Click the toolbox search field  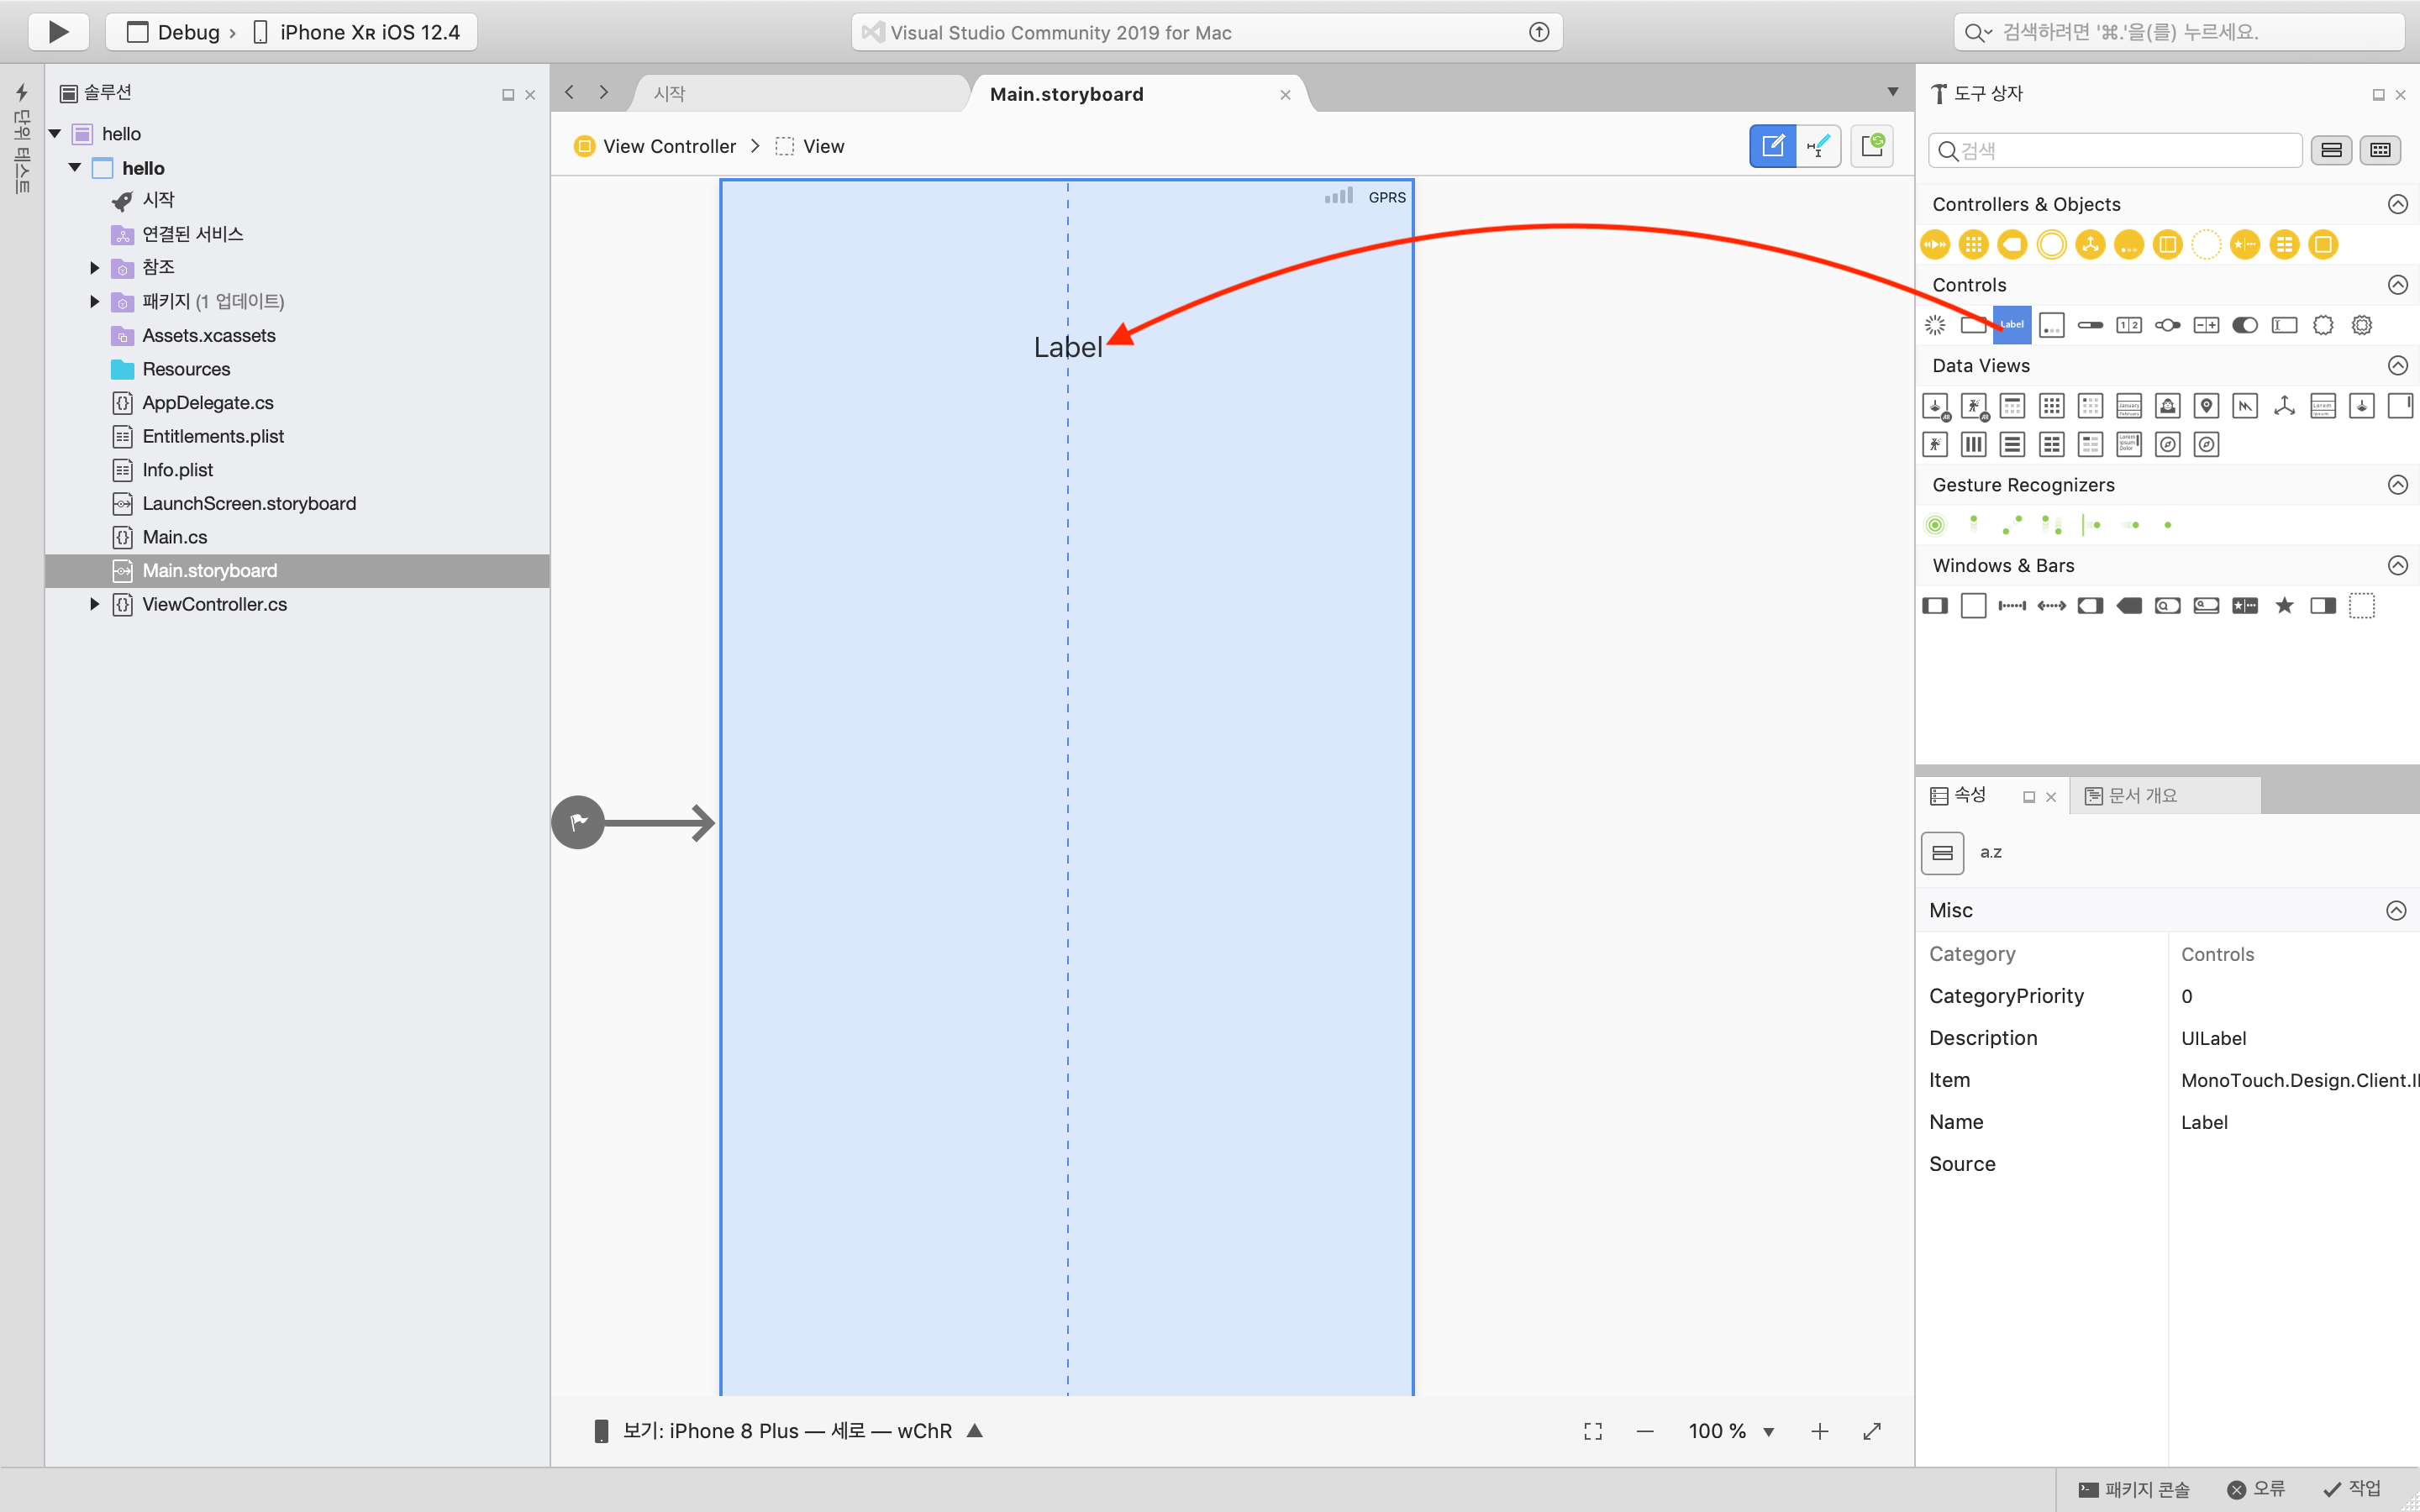[2115, 150]
